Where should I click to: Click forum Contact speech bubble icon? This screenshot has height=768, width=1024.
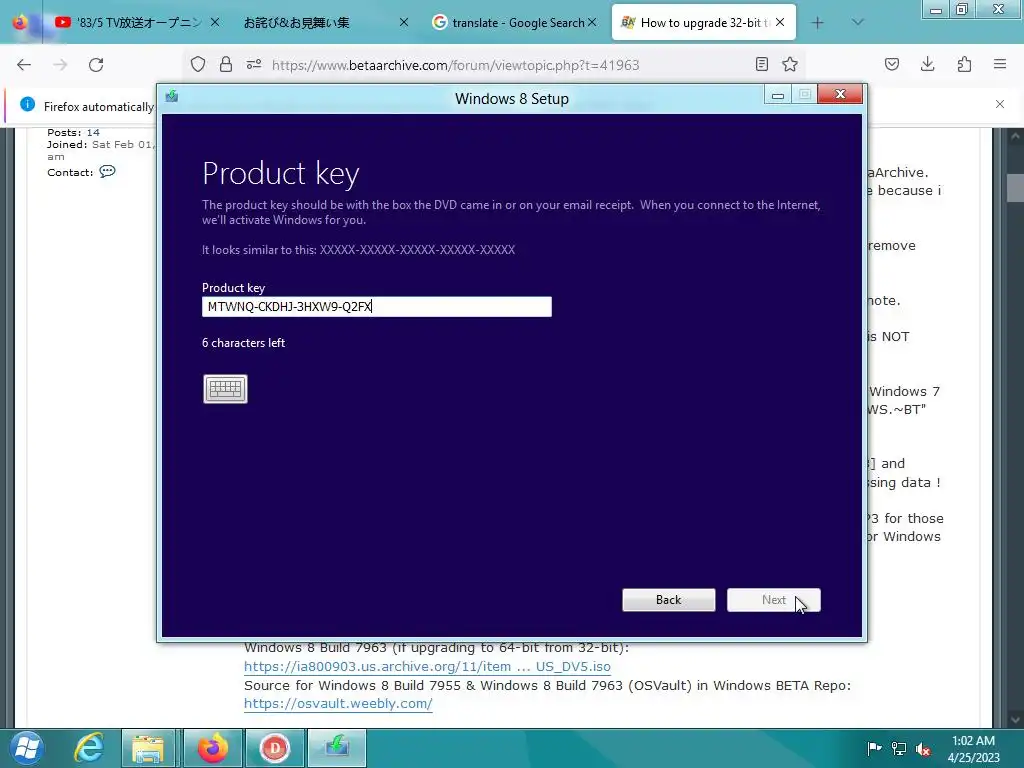pyautogui.click(x=107, y=172)
